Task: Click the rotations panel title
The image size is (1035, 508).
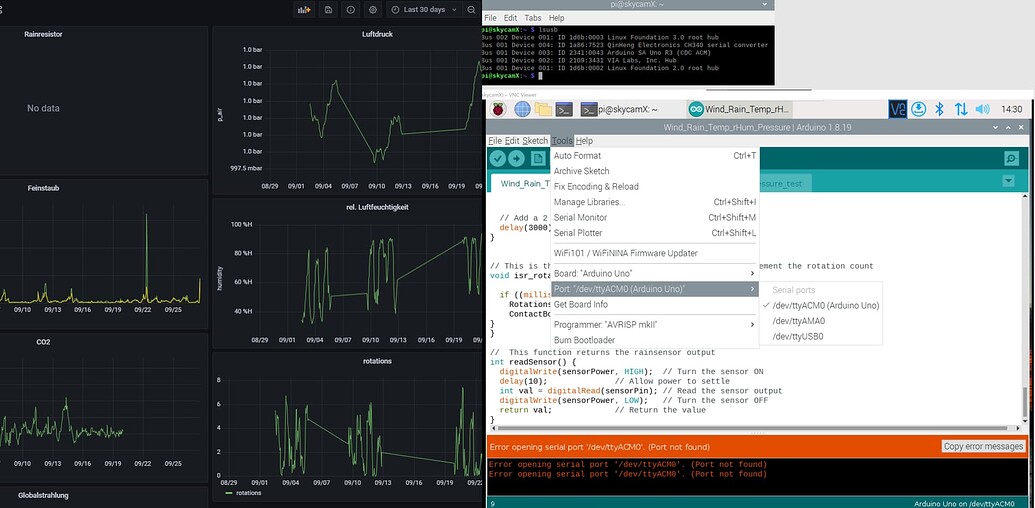Action: (377, 361)
